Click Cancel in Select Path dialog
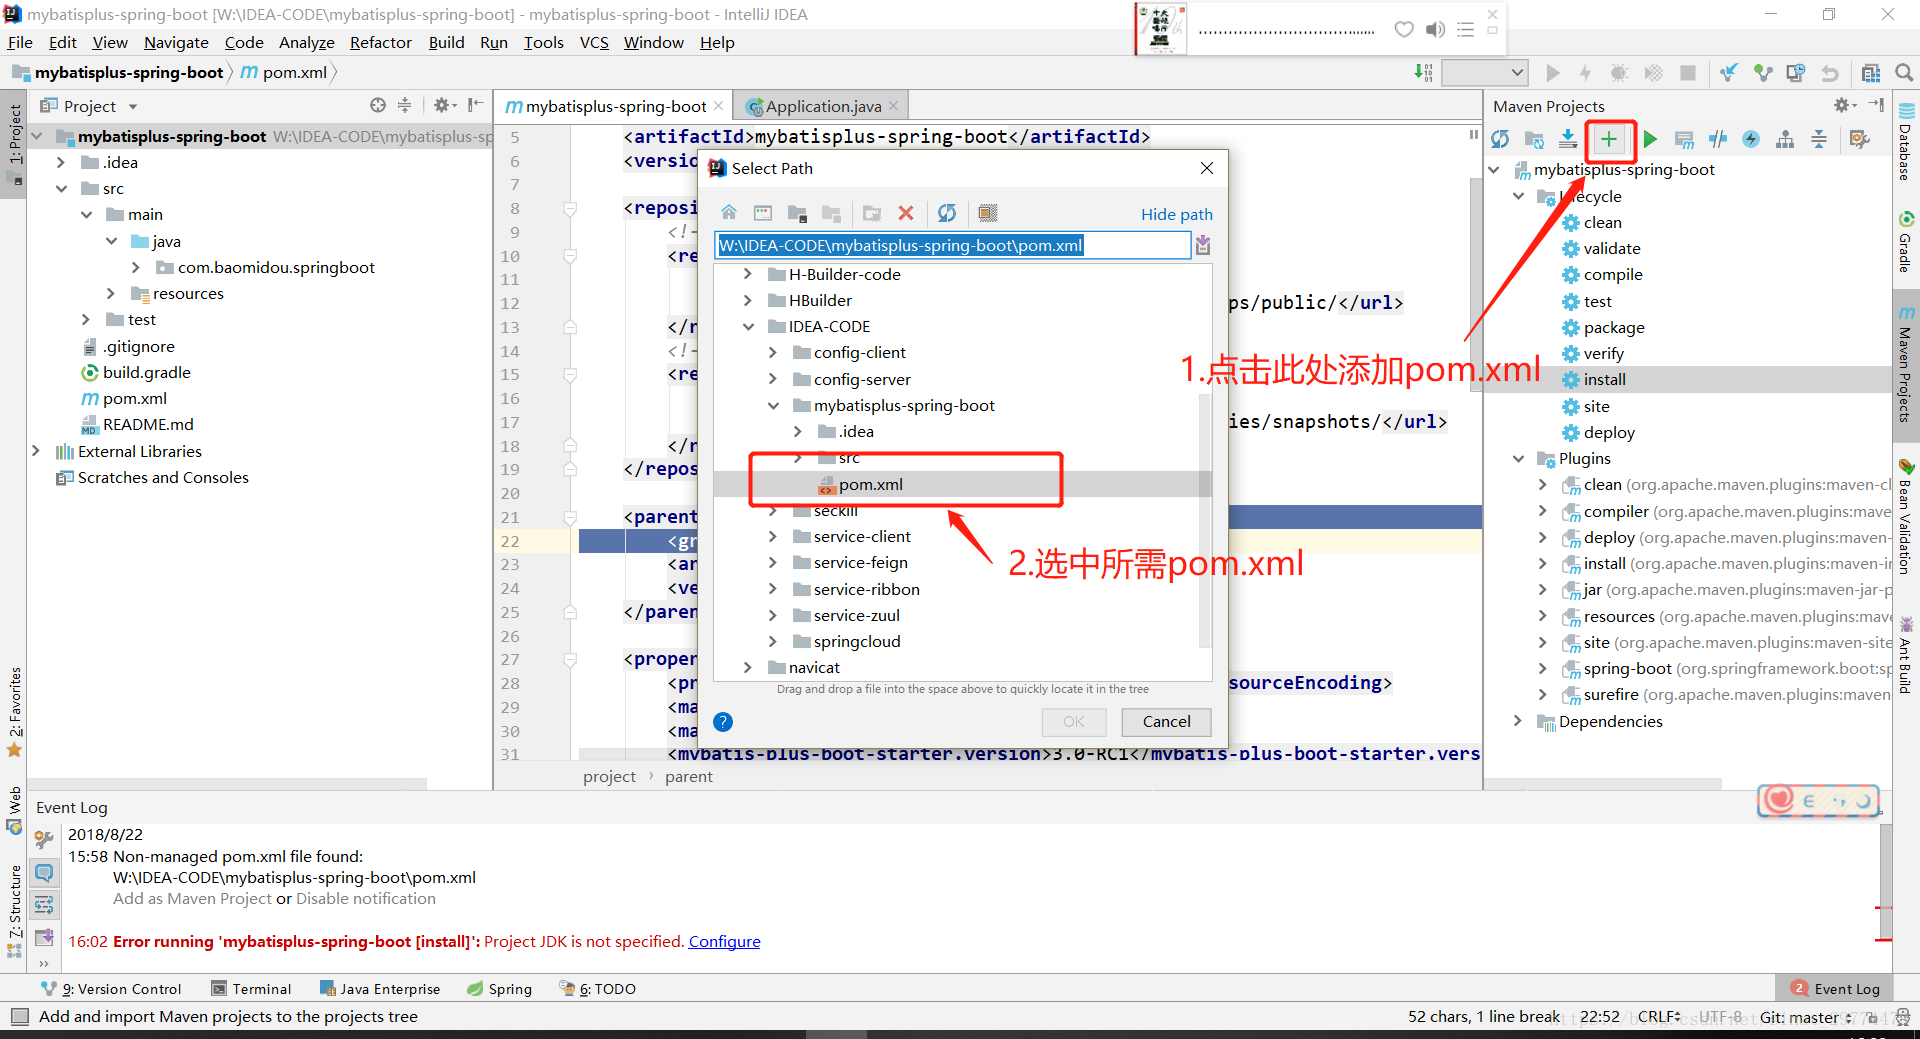 click(1166, 722)
